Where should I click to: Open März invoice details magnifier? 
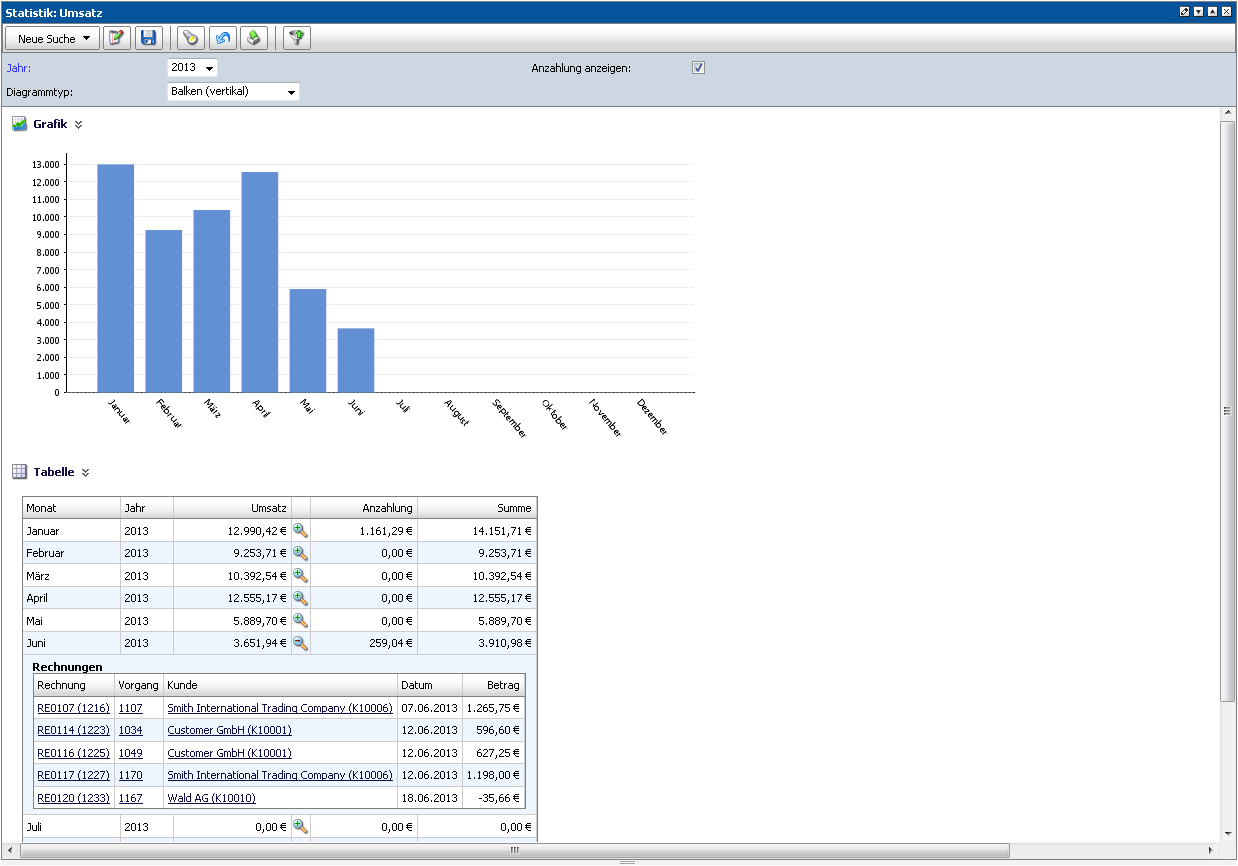[x=300, y=576]
